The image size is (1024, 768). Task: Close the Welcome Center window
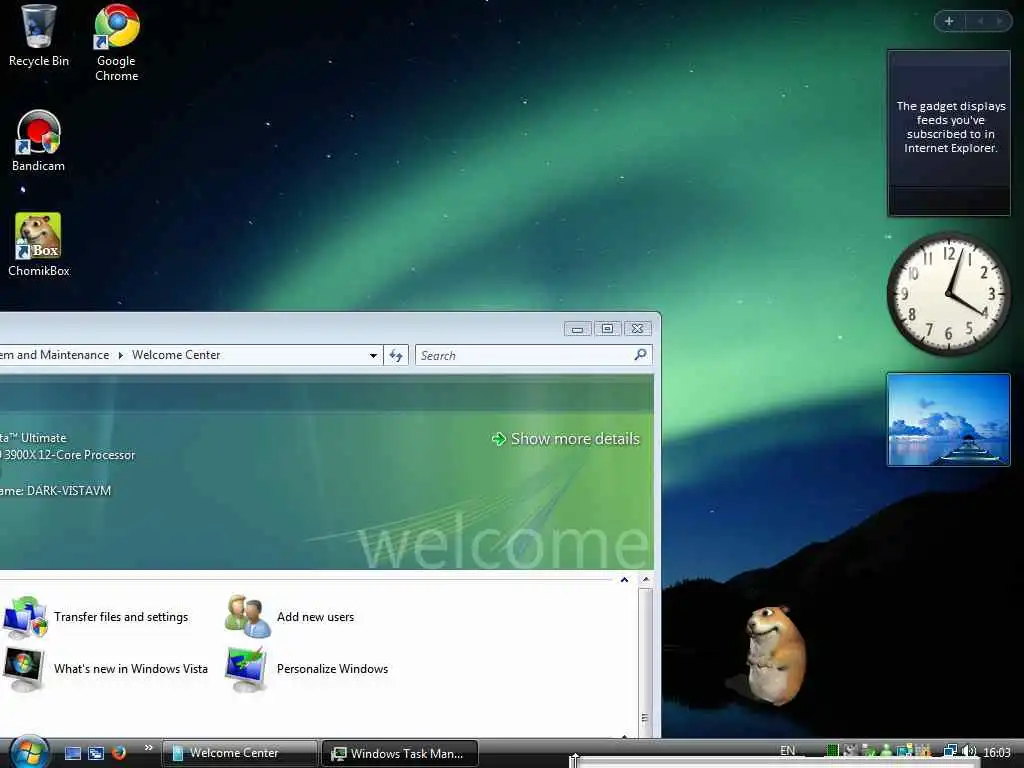(x=637, y=328)
